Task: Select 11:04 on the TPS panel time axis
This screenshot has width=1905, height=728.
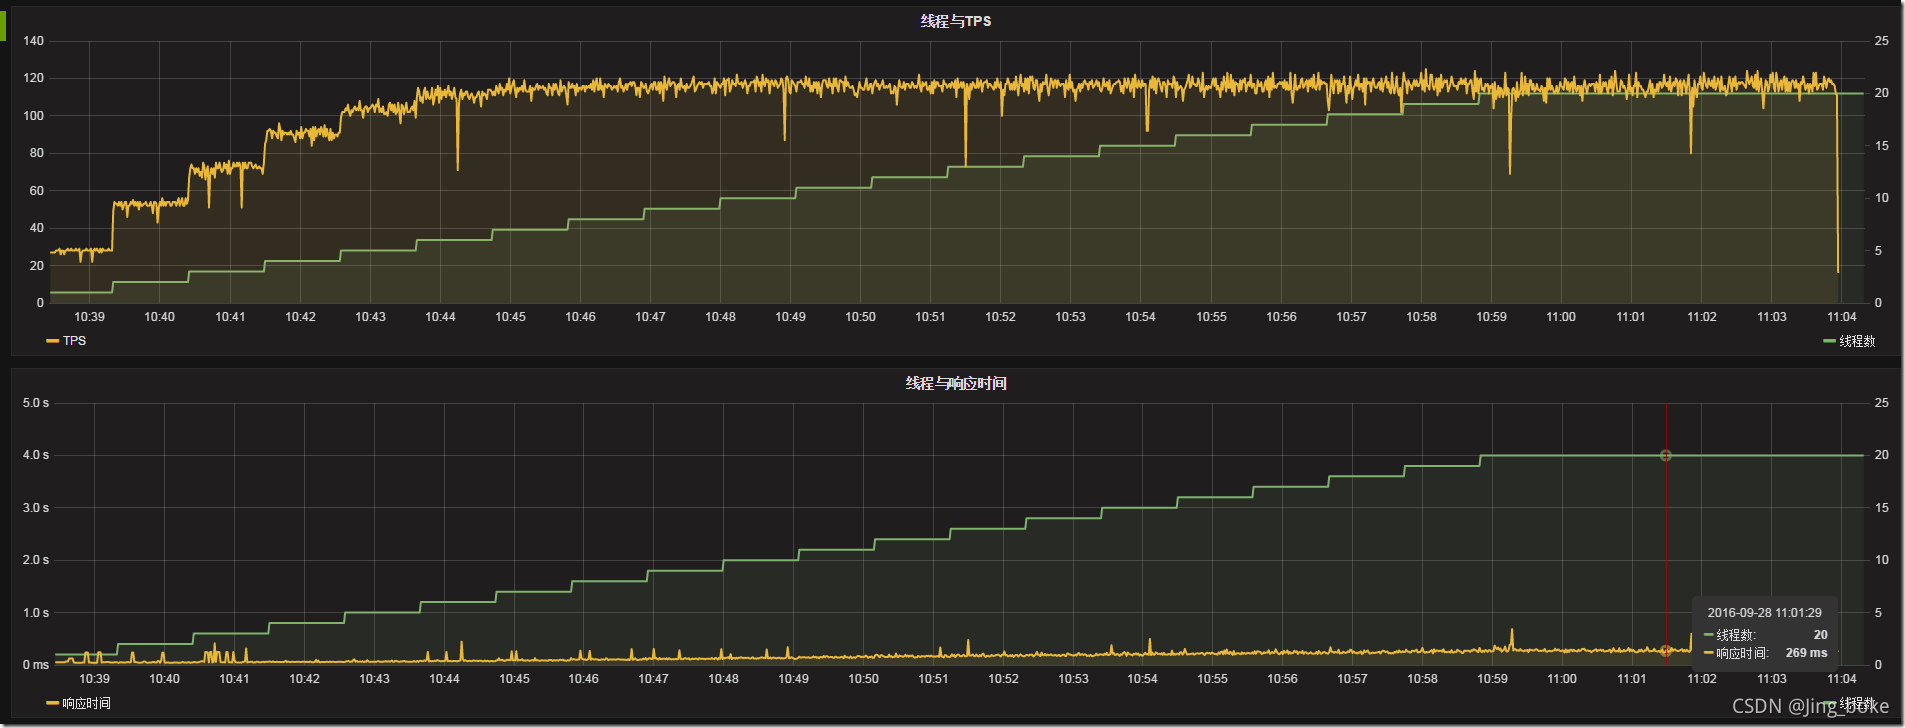Action: 1841,317
